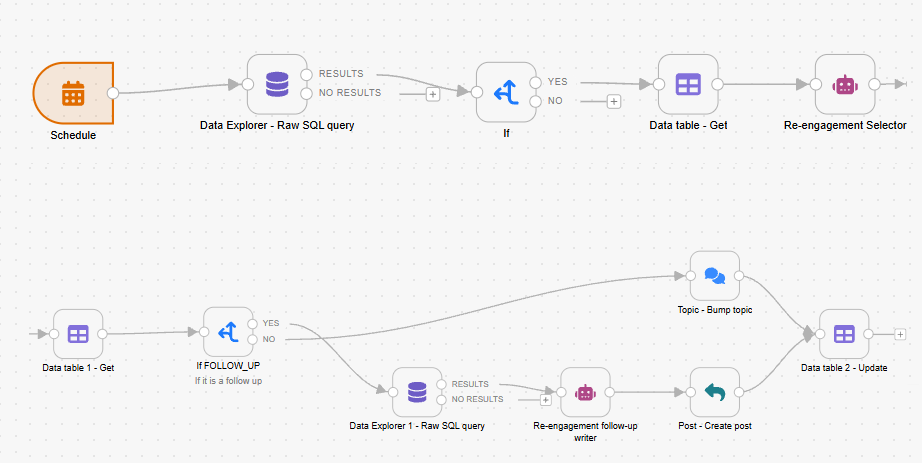Click plus after Data table 2 - Update
Screen dimensions: 922x463
[x=900, y=334]
